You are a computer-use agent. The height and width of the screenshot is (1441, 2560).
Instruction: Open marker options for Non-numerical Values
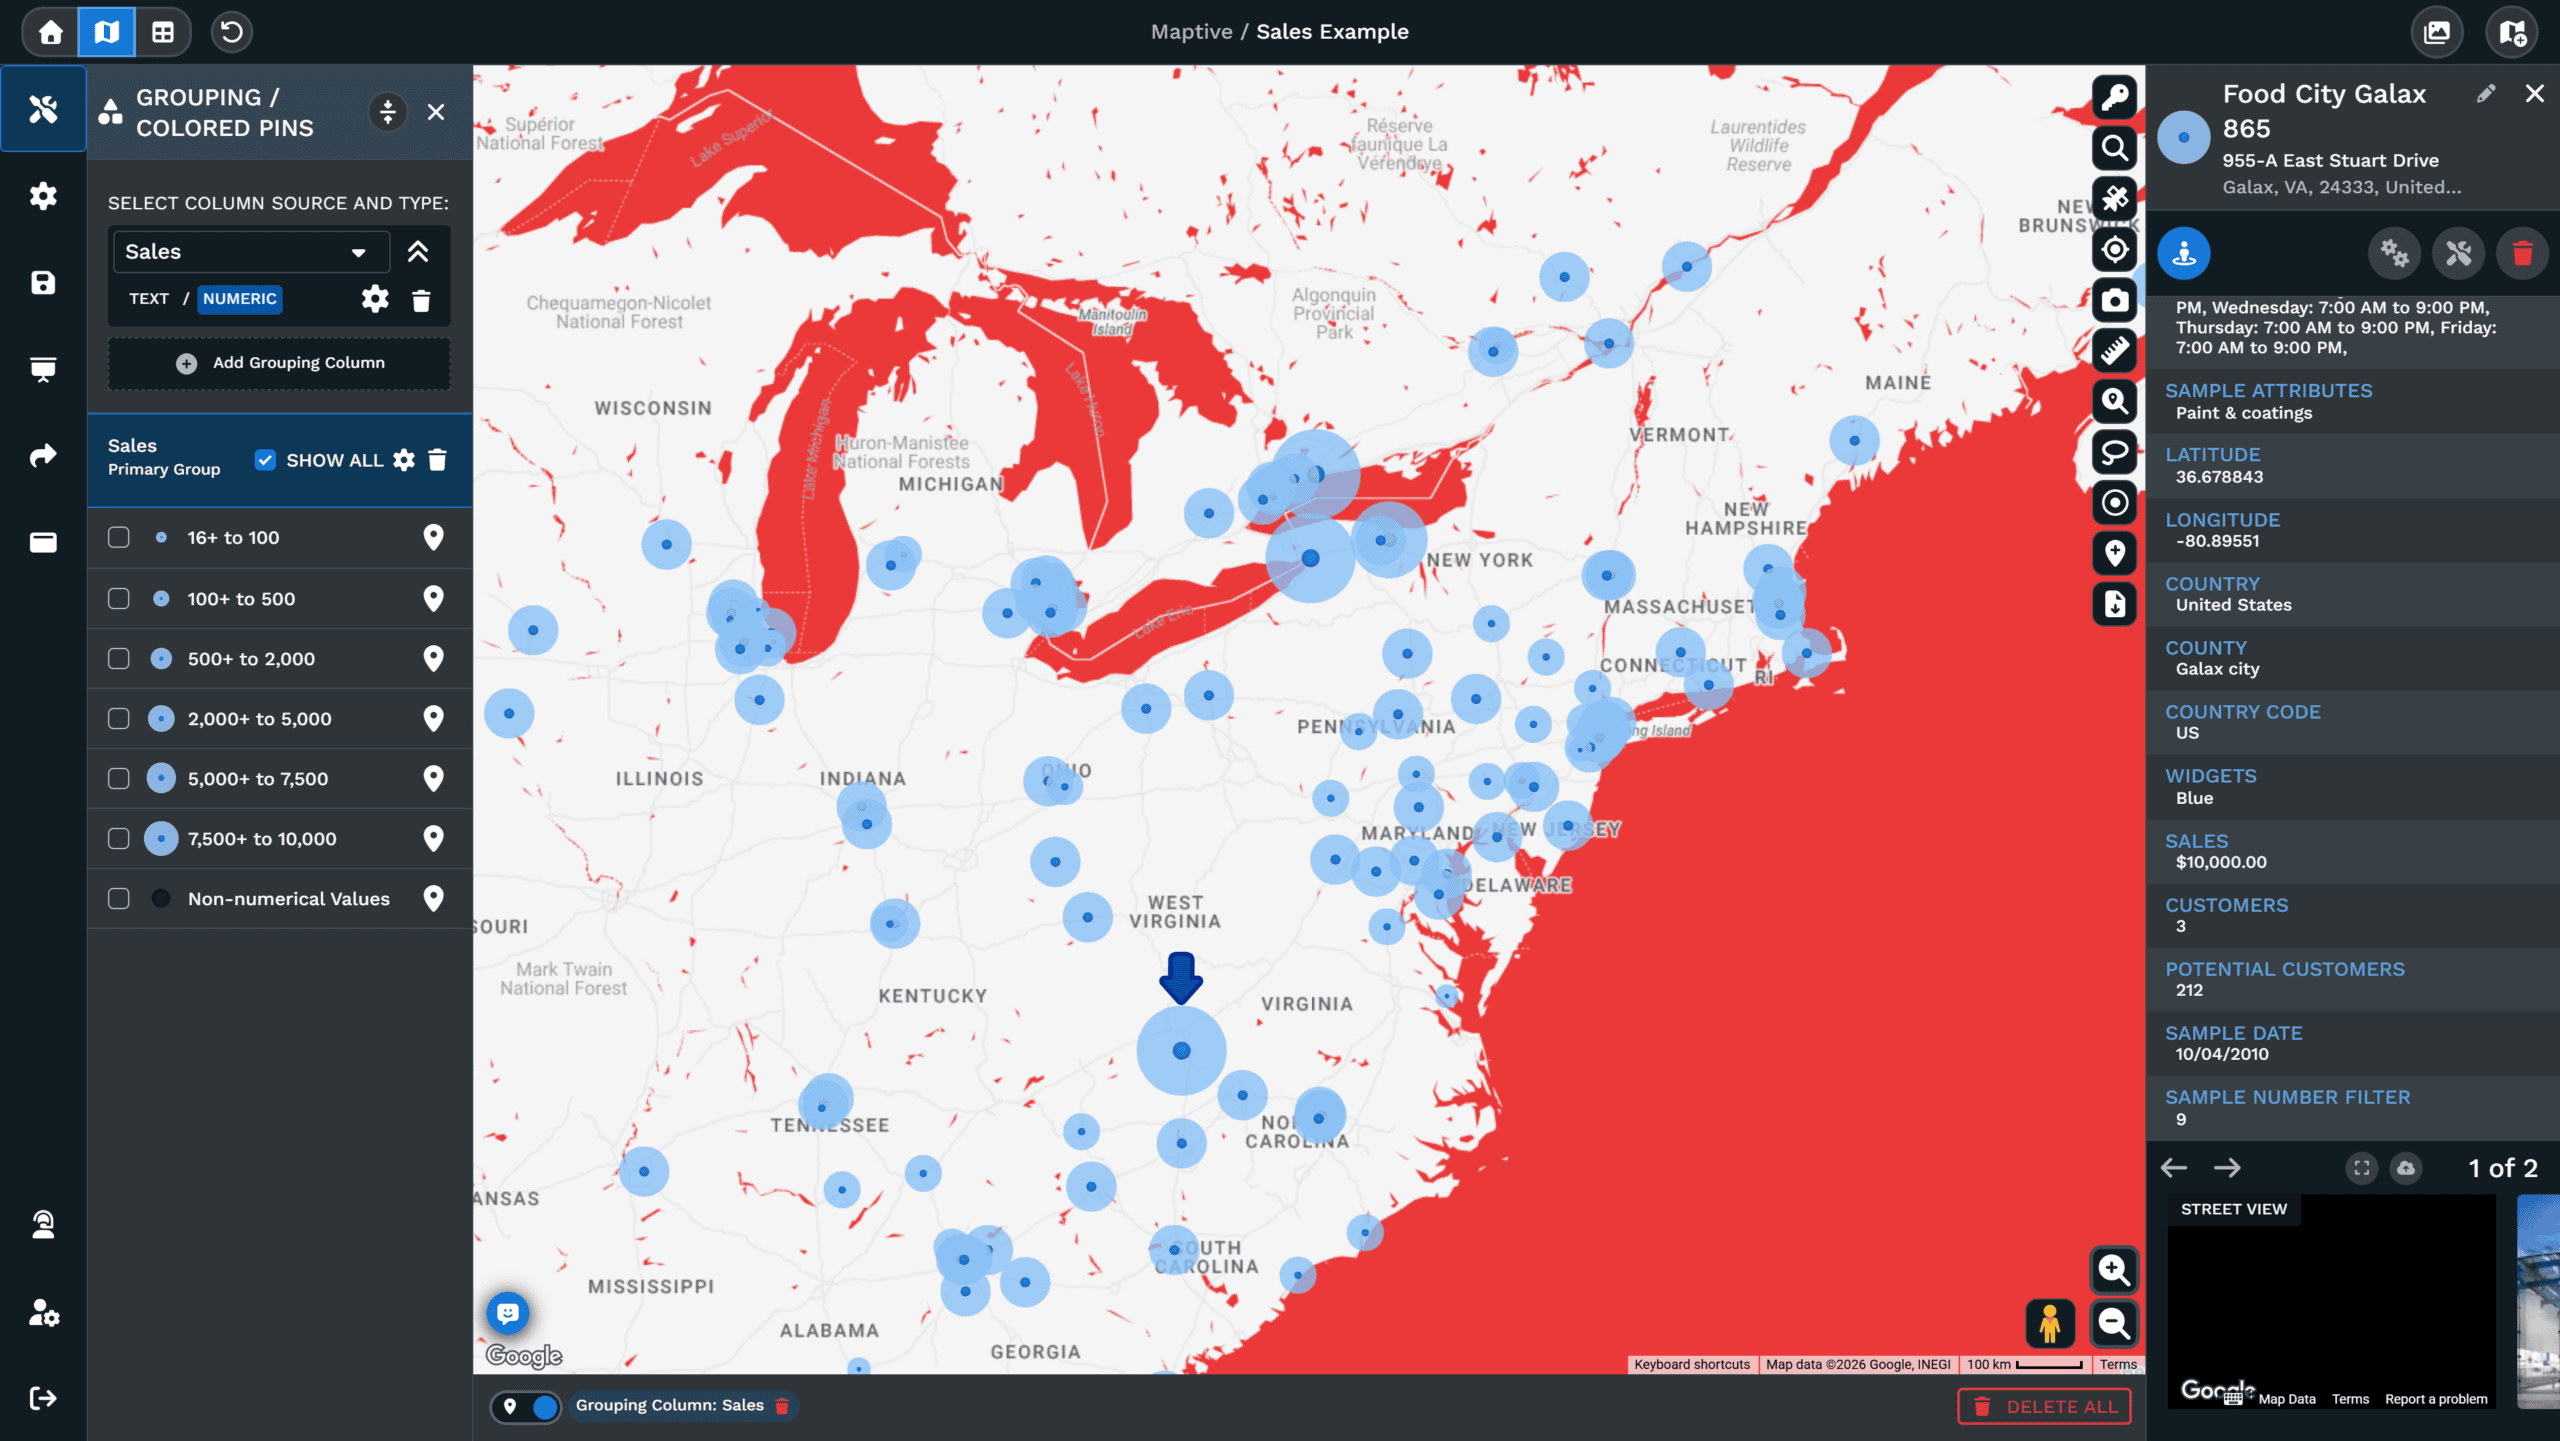(433, 899)
